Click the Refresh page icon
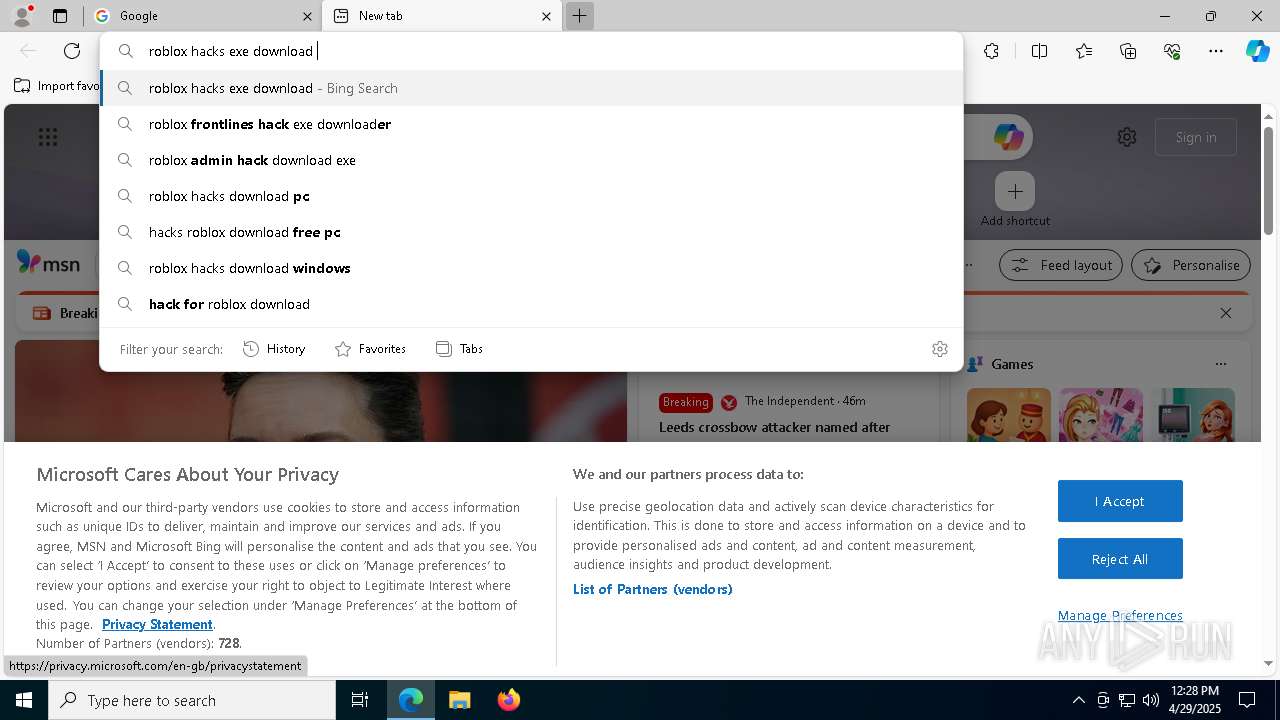The image size is (1280, 720). pos(72,51)
